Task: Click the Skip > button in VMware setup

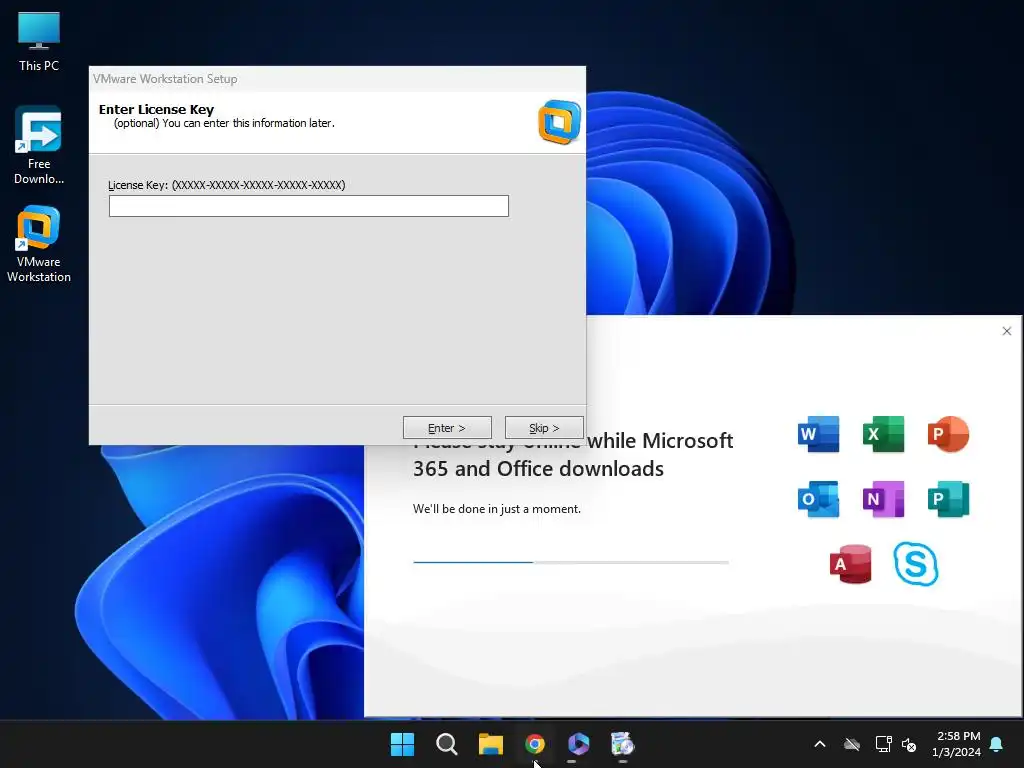Action: click(x=544, y=428)
